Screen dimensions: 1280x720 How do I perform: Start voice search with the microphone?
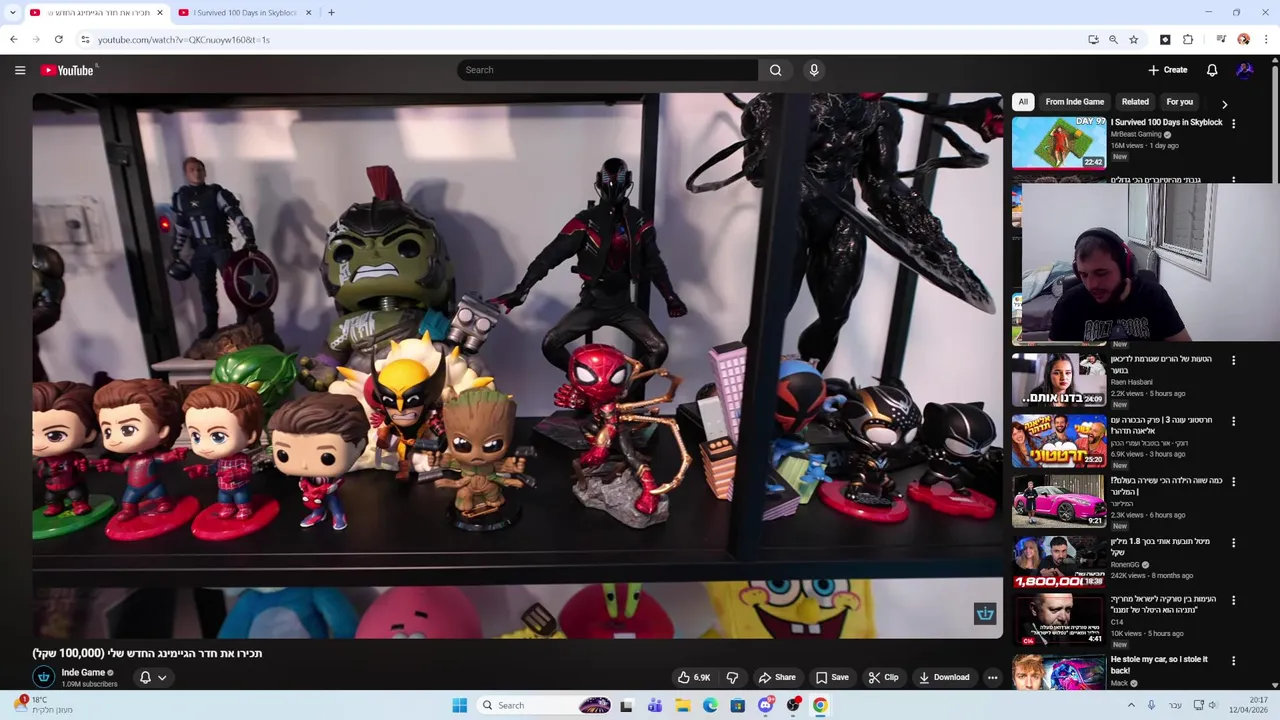[x=814, y=70]
